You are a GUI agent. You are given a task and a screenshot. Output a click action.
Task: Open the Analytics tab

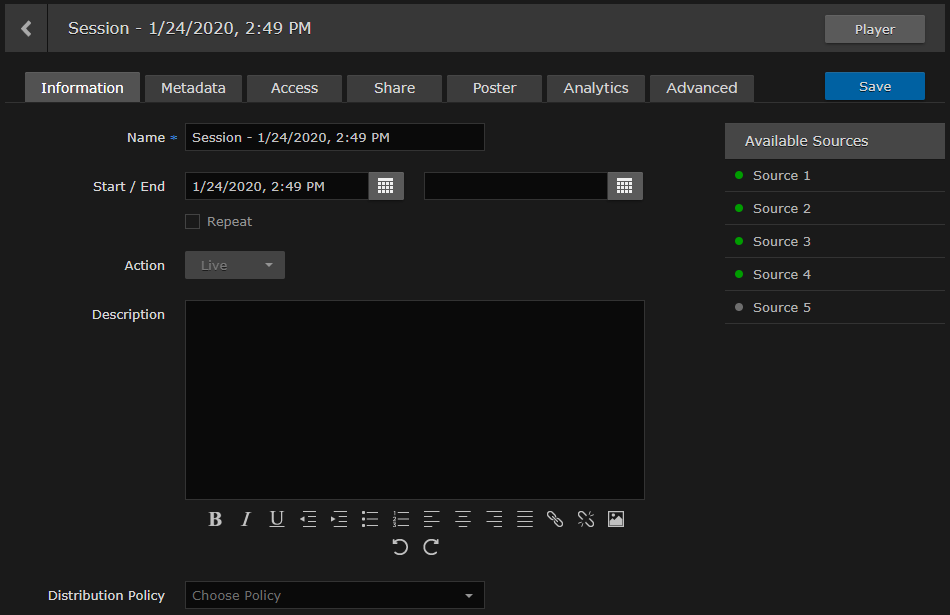[596, 88]
